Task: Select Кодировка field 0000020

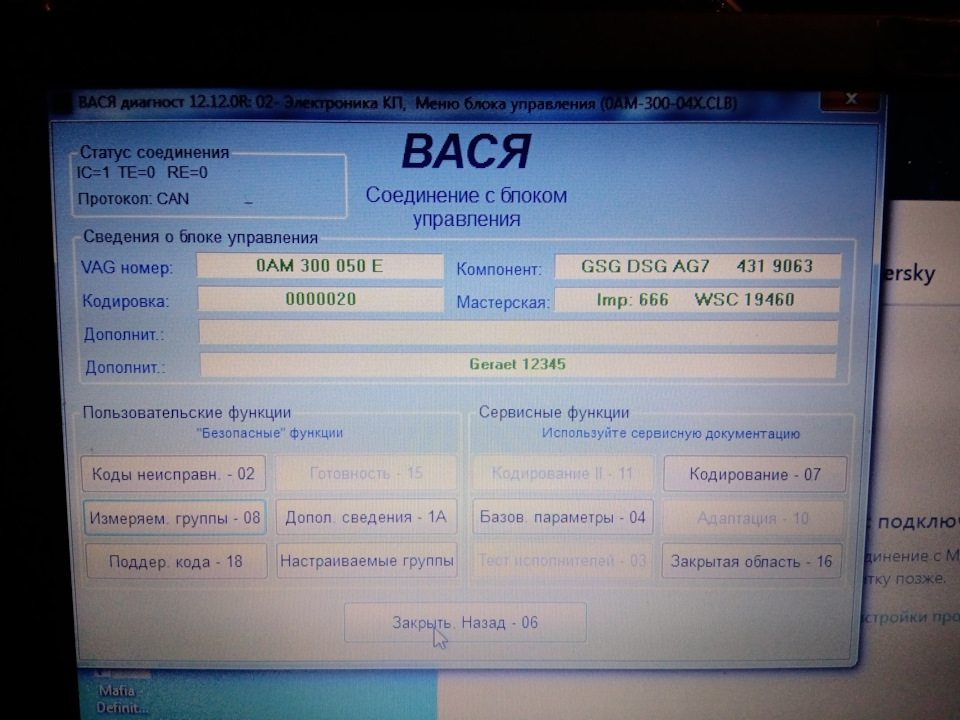Action: pos(320,299)
